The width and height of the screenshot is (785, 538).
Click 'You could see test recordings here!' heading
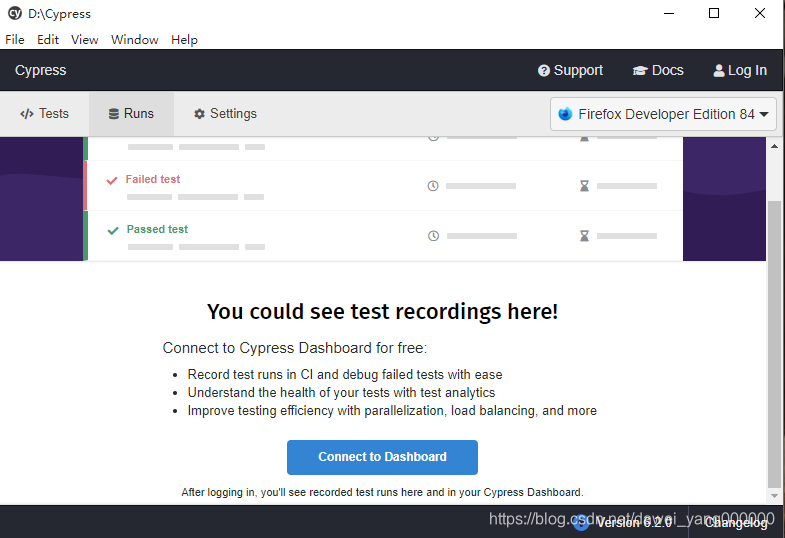[x=382, y=311]
